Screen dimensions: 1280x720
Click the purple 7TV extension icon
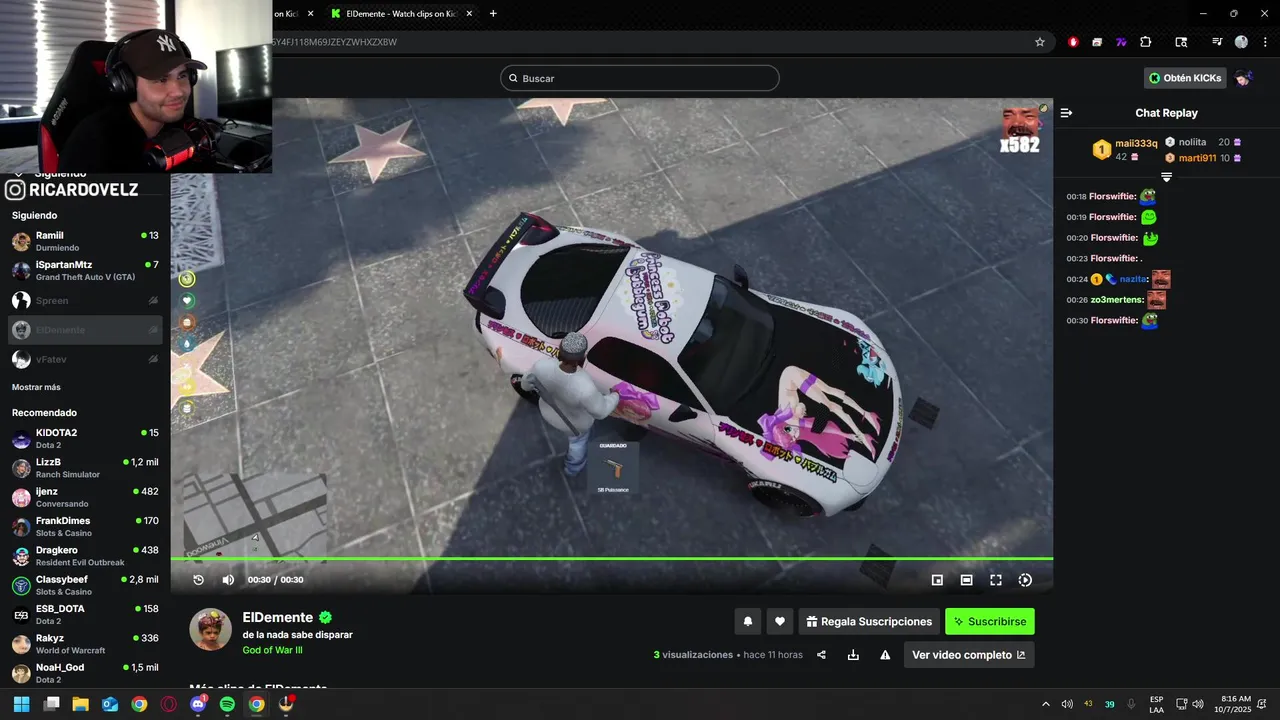tap(1121, 42)
